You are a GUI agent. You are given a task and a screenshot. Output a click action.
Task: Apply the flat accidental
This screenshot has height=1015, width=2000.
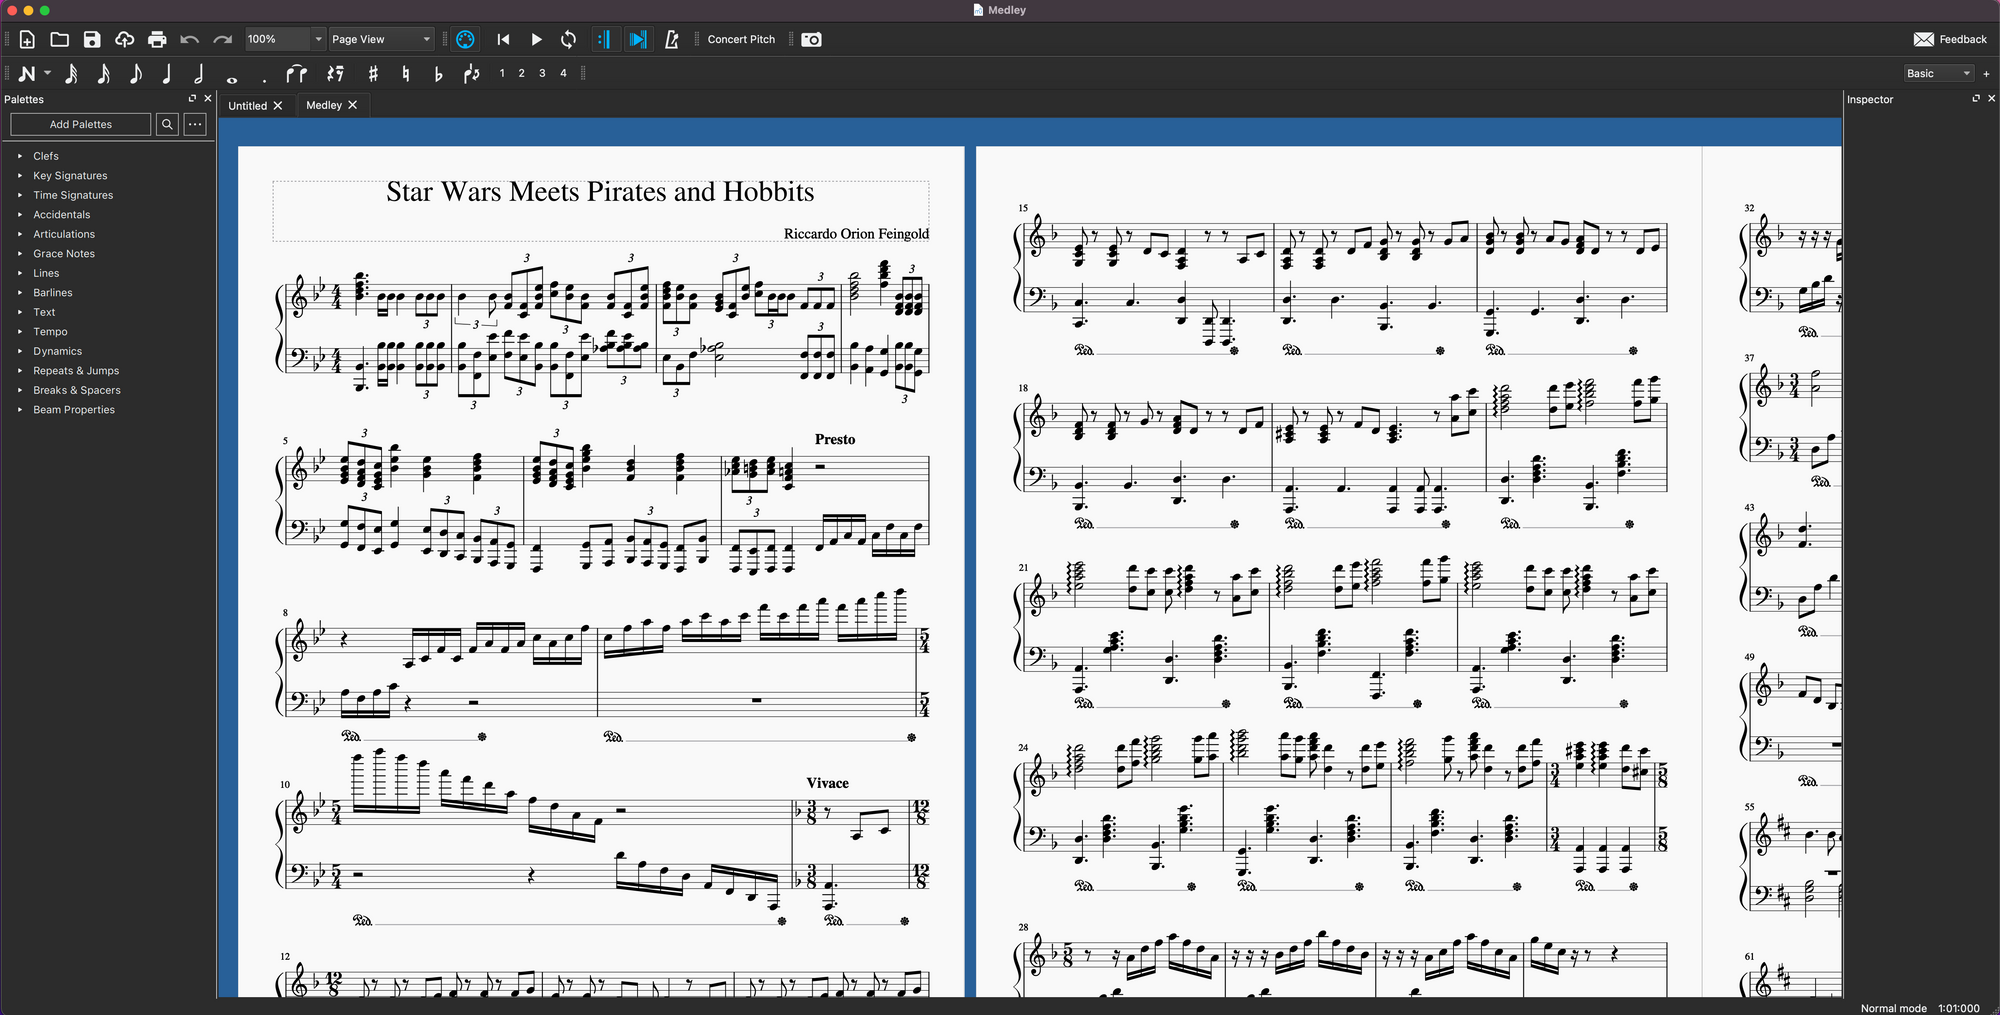tap(438, 73)
